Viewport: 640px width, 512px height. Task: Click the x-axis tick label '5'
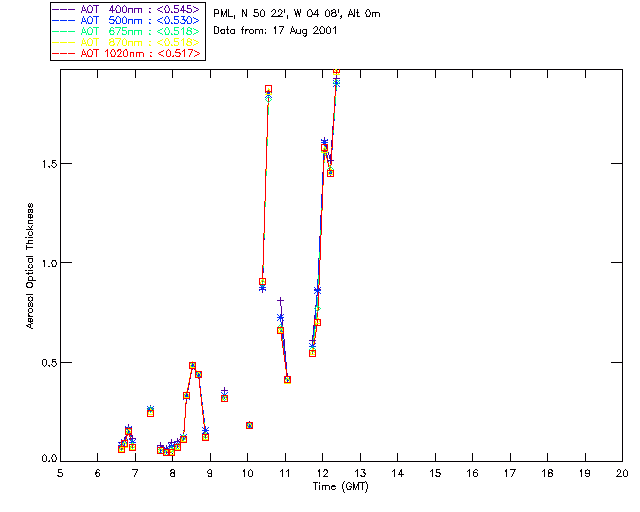(x=60, y=473)
